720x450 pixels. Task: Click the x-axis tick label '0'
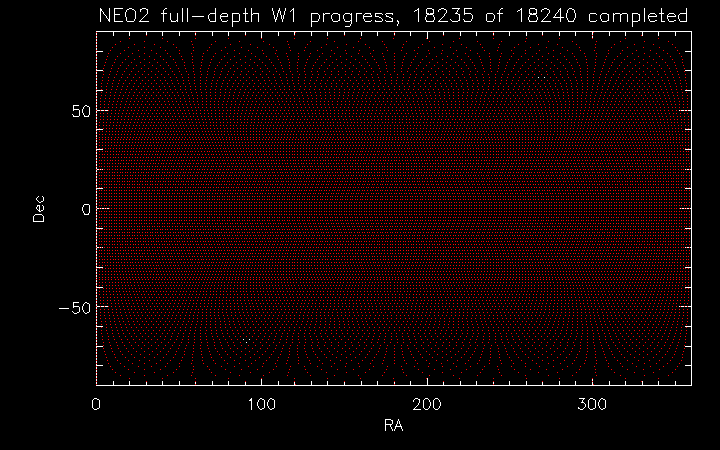tap(96, 404)
